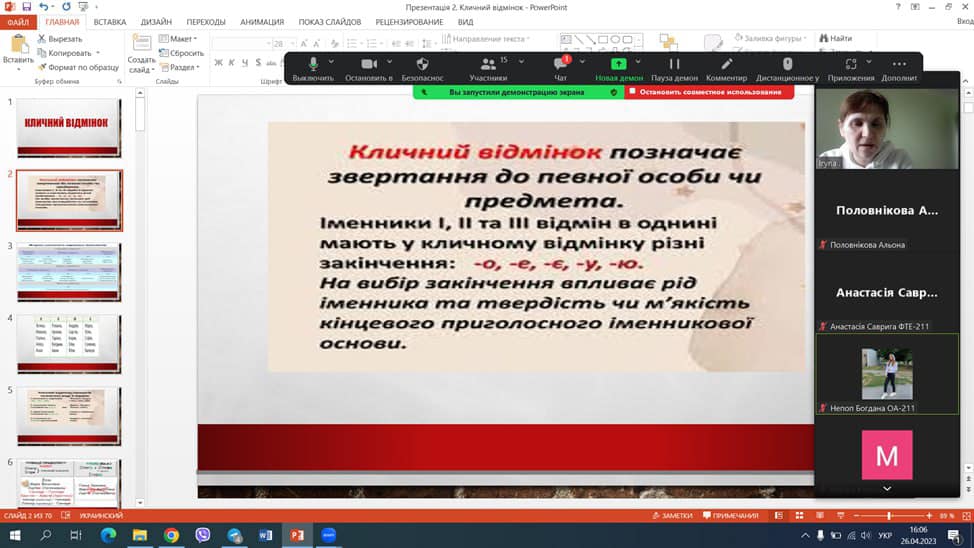The width and height of the screenshot is (974, 548).
Task: Pause the screen share
Action: click(x=674, y=65)
